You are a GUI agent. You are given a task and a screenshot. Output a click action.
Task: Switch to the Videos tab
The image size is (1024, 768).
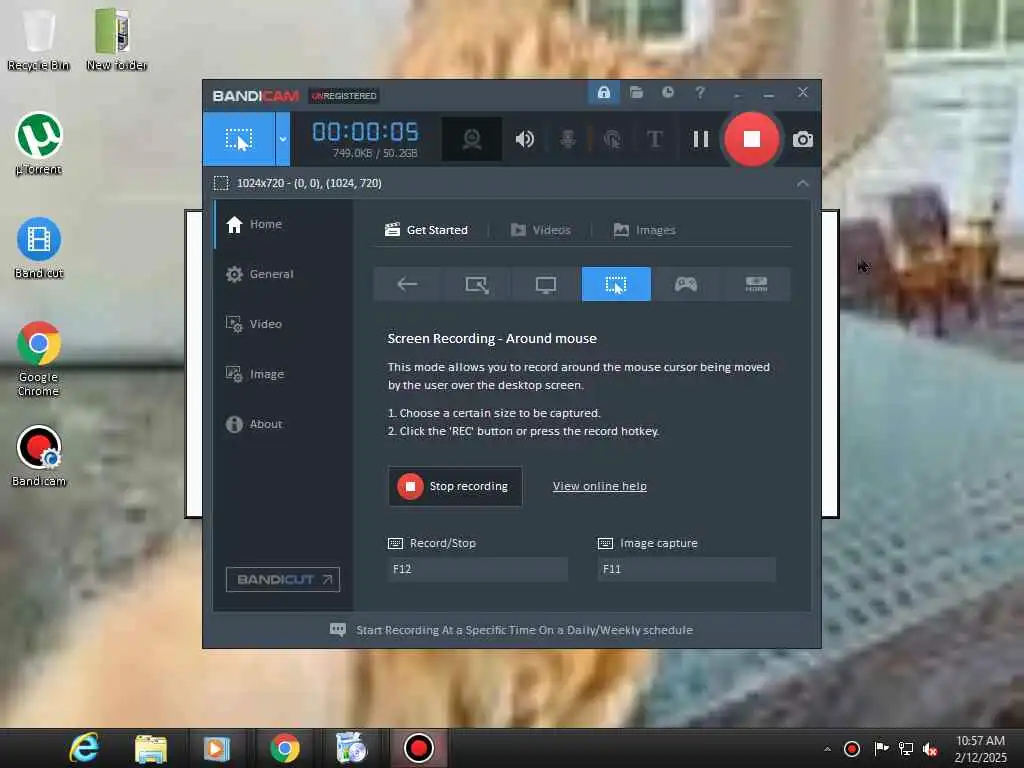click(541, 230)
